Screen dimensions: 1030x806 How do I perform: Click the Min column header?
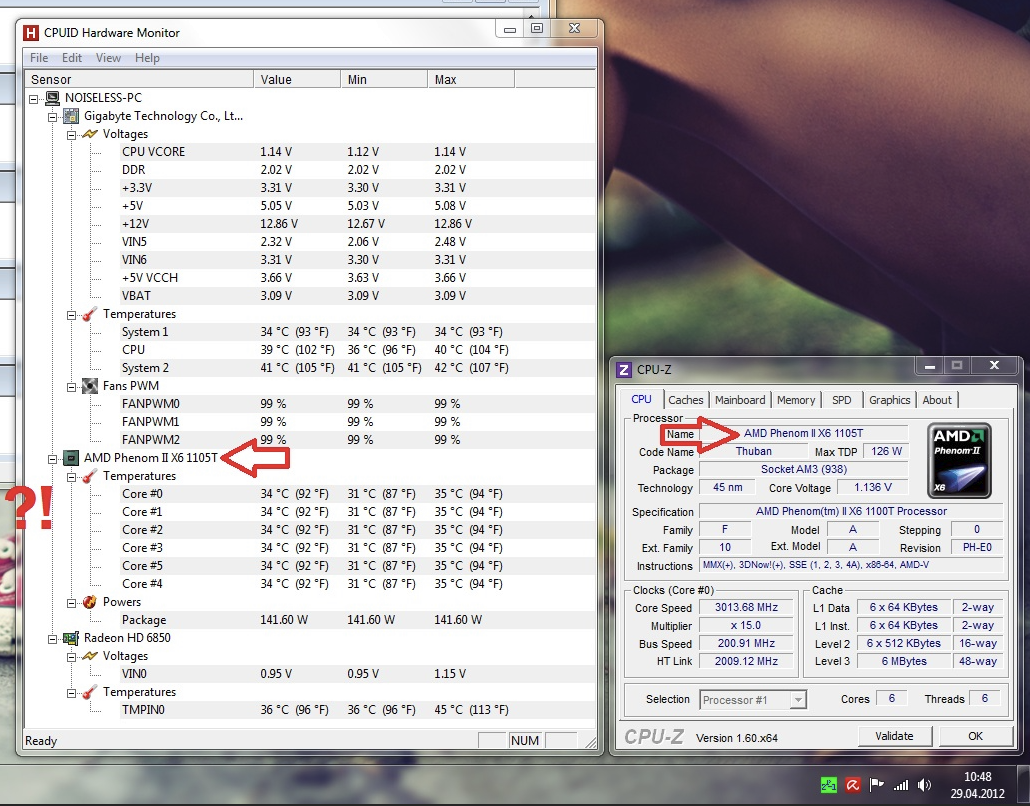pyautogui.click(x=384, y=79)
